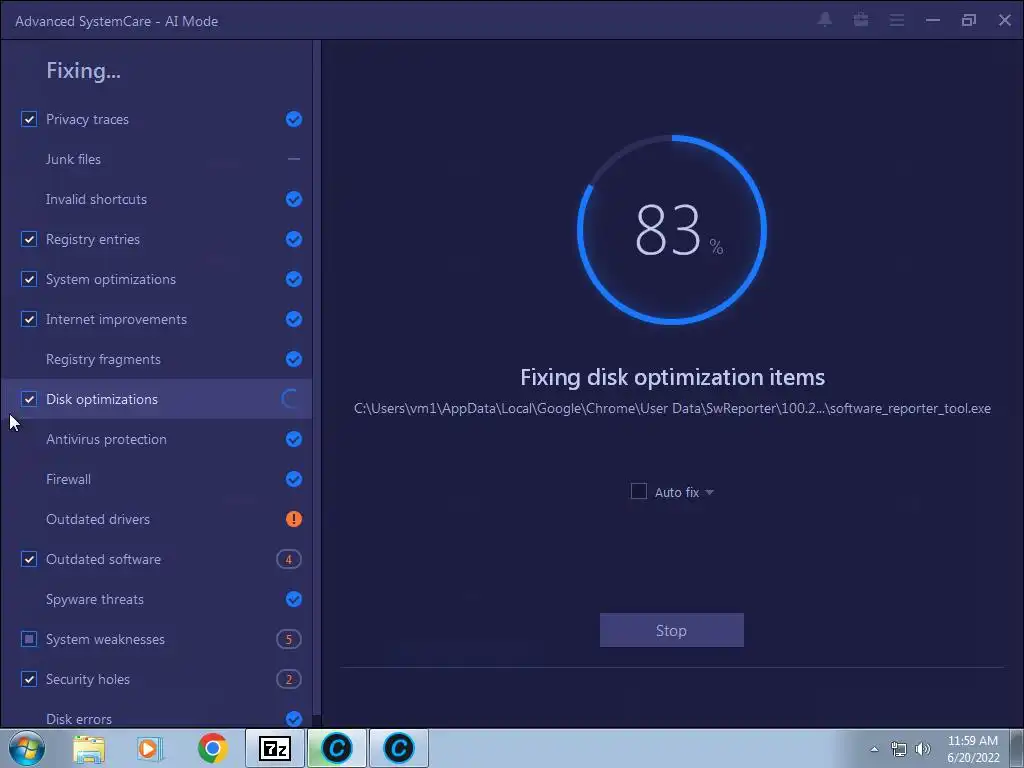This screenshot has height=768, width=1024.
Task: Click the notification bell icon in title bar
Action: point(825,20)
